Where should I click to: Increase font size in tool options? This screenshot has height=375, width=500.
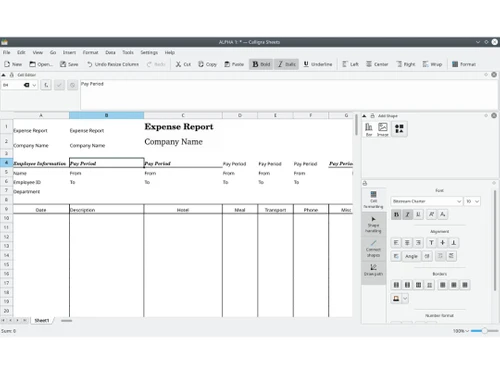(431, 214)
